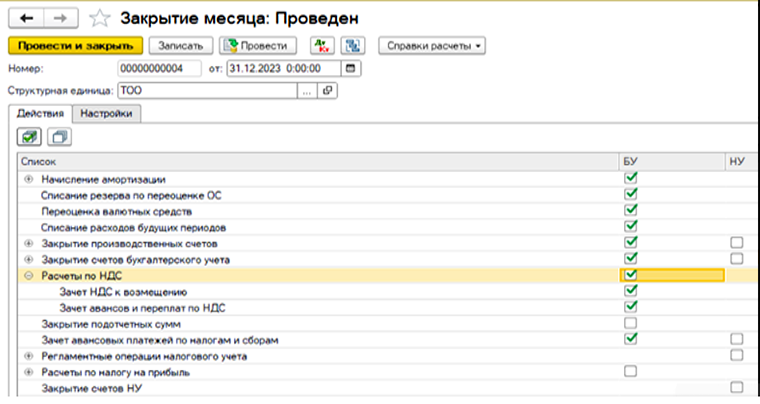Enable НУ checkbox for Закрытие счетов НУ

point(737,387)
